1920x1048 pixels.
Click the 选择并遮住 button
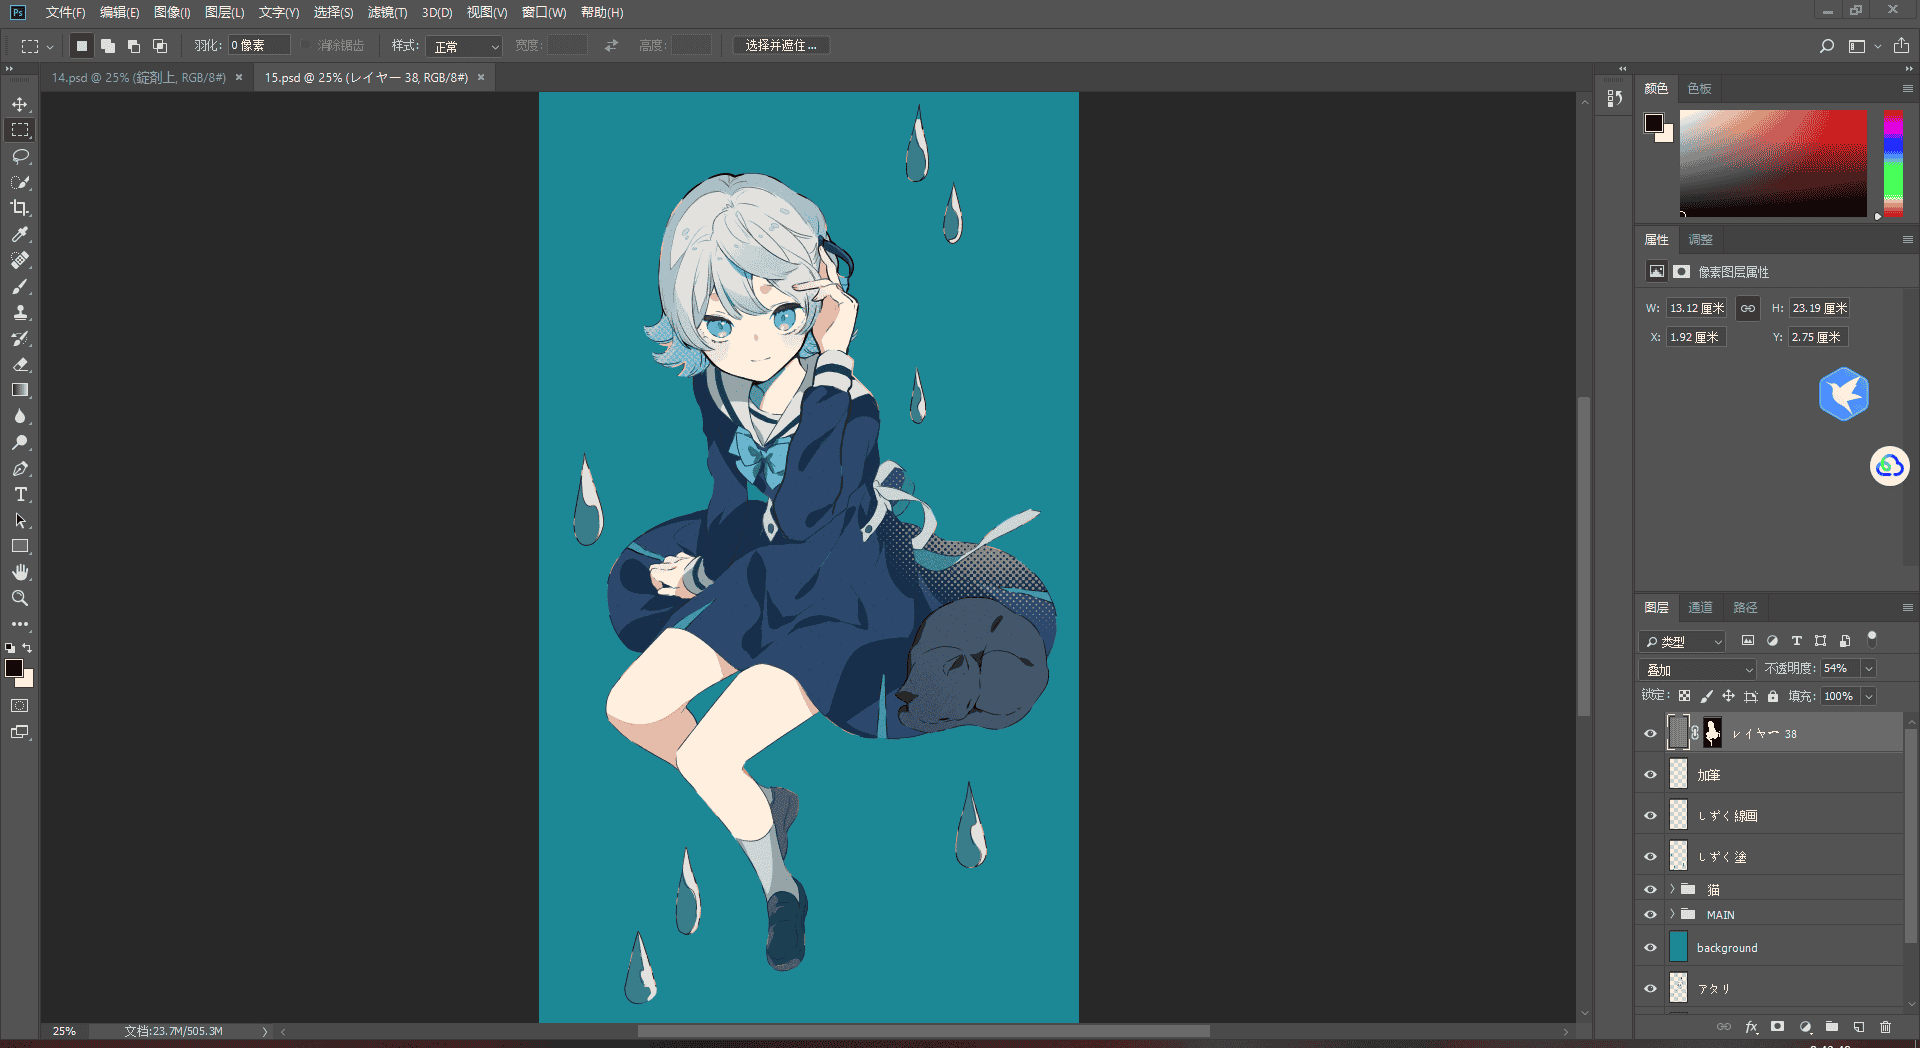(x=781, y=46)
